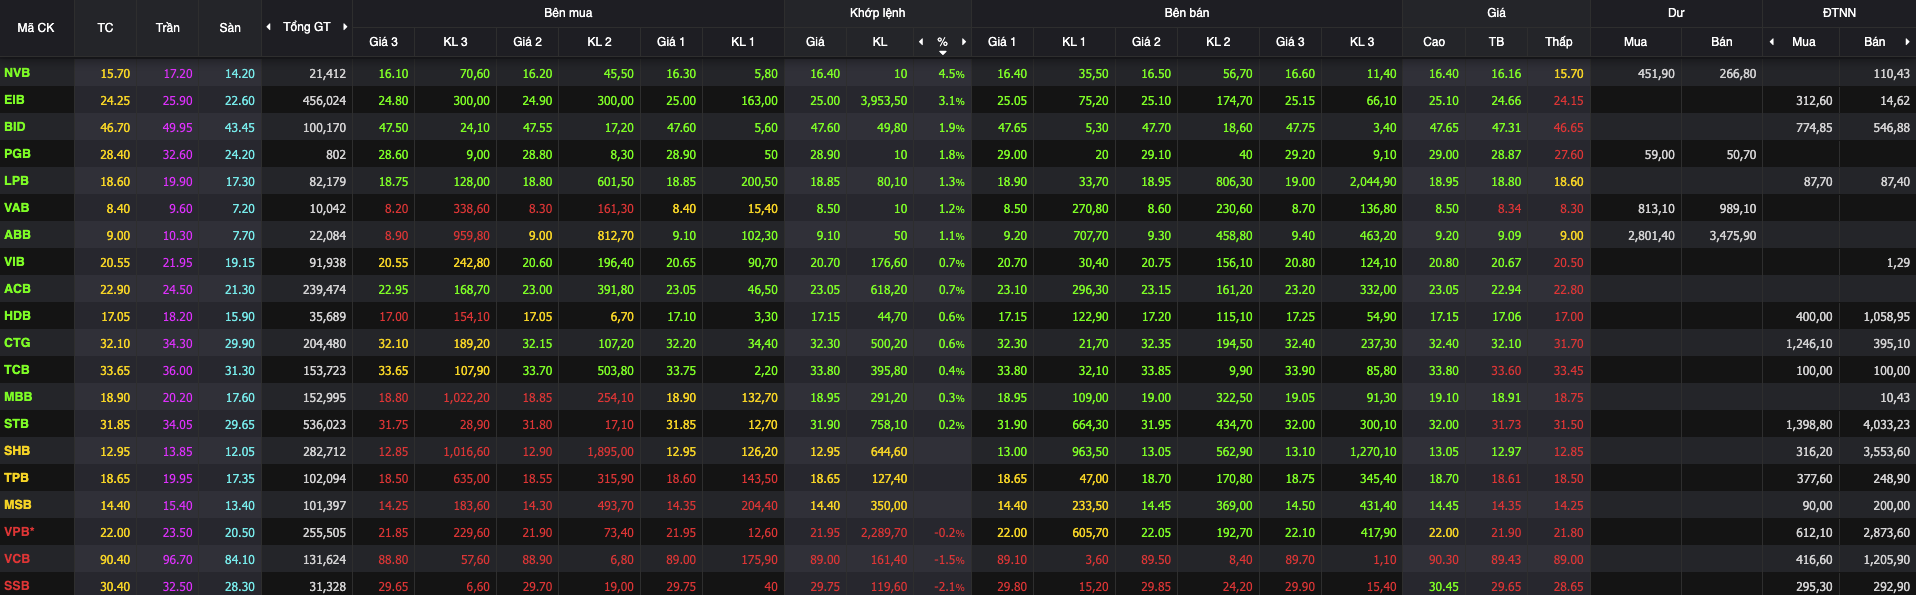The image size is (1916, 595).
Task: Click ABB surplus sell 3,475,90
Action: tap(1733, 236)
